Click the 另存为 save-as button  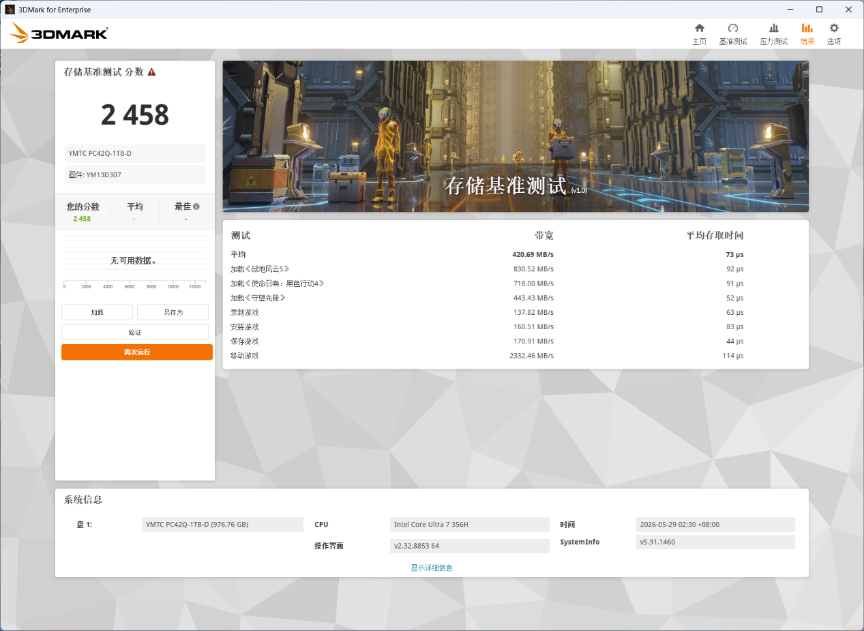pyautogui.click(x=173, y=312)
